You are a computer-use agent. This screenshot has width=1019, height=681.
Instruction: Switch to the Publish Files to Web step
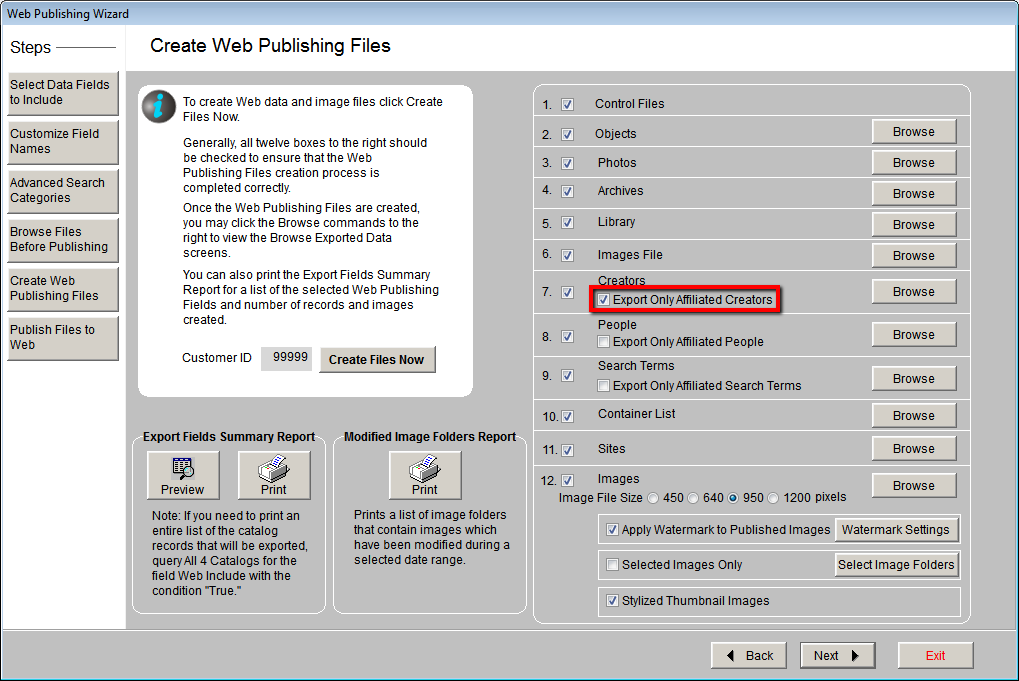pos(62,339)
